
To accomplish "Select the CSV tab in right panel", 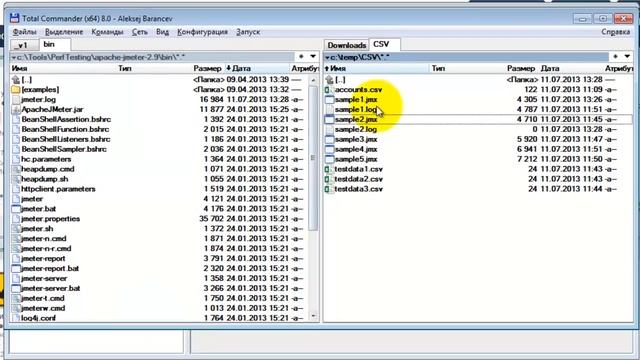I will [384, 44].
